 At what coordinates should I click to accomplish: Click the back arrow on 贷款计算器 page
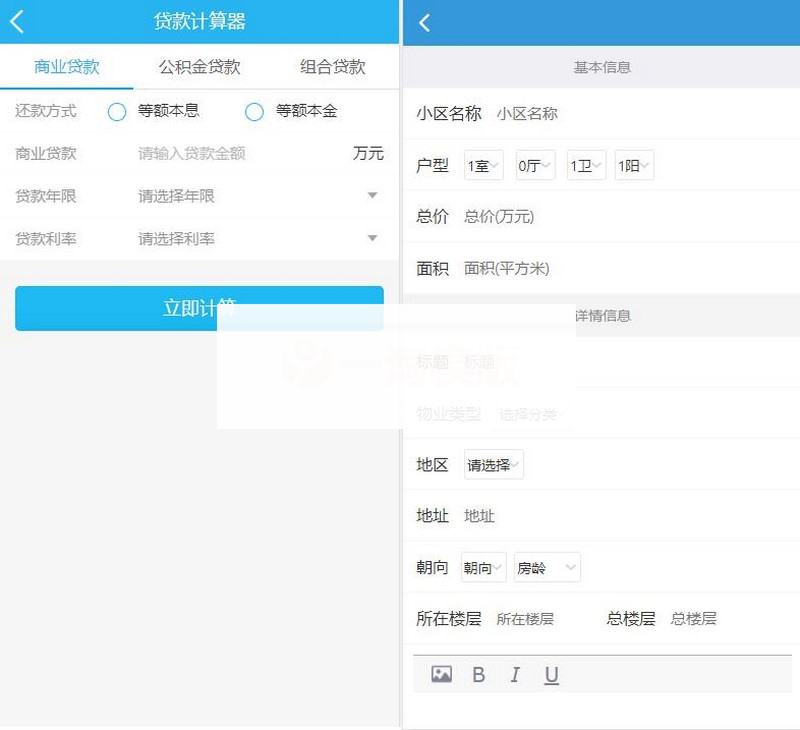(x=16, y=20)
